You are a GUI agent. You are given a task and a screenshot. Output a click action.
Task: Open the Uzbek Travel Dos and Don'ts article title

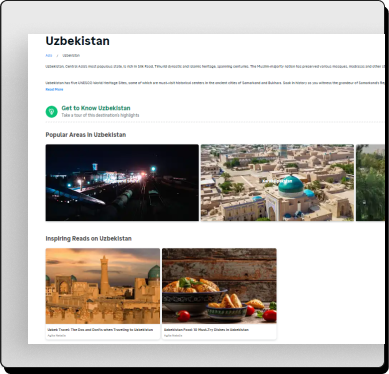pos(100,330)
